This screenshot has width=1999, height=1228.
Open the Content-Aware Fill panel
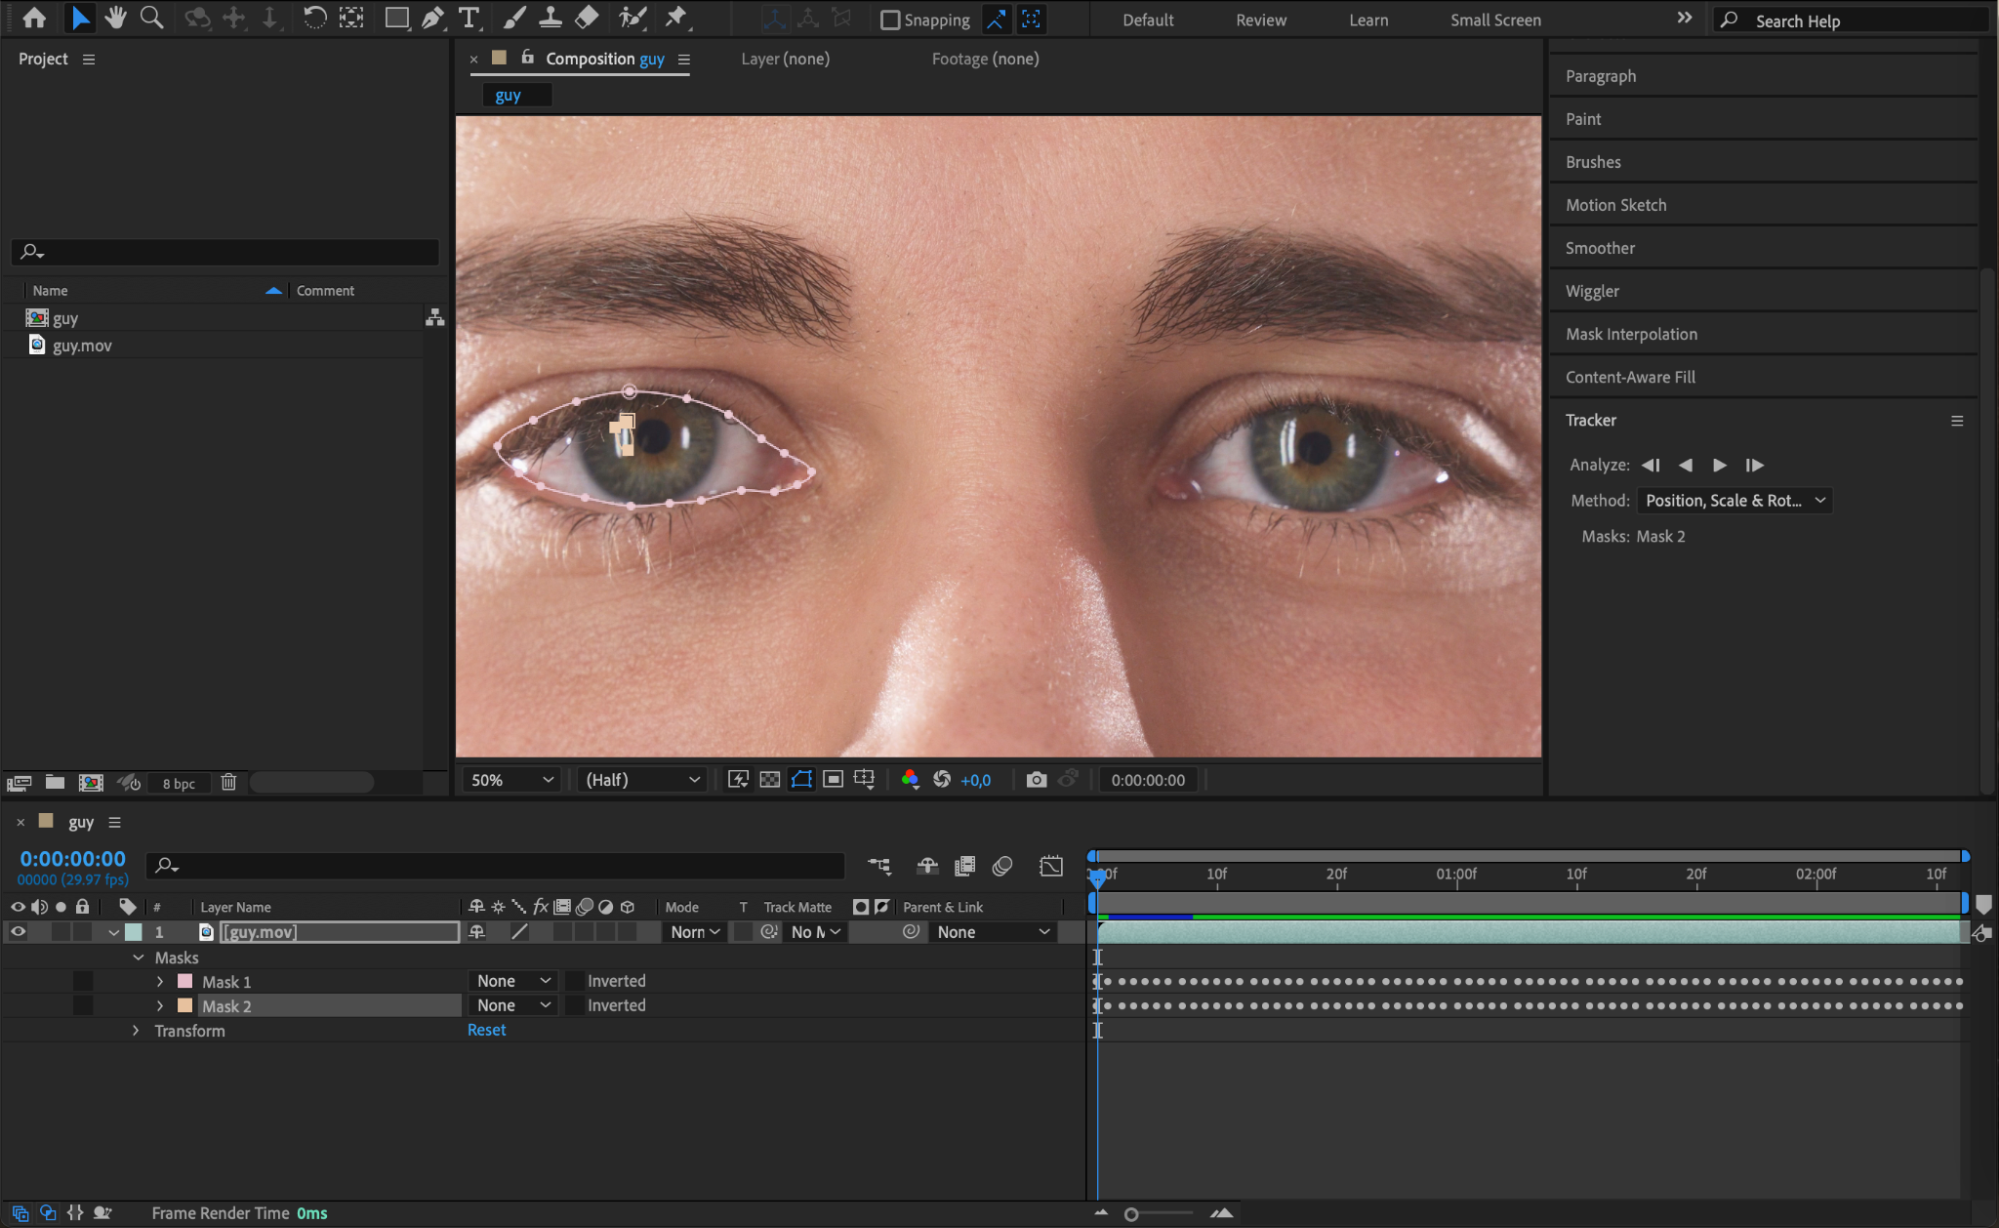1630,377
